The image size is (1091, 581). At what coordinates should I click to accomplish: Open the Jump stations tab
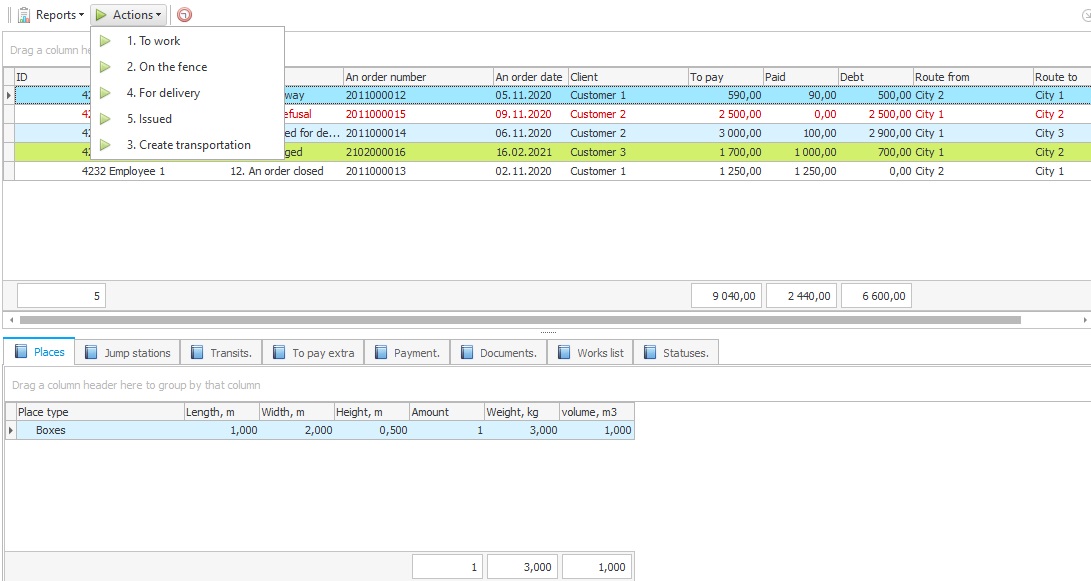(x=127, y=352)
